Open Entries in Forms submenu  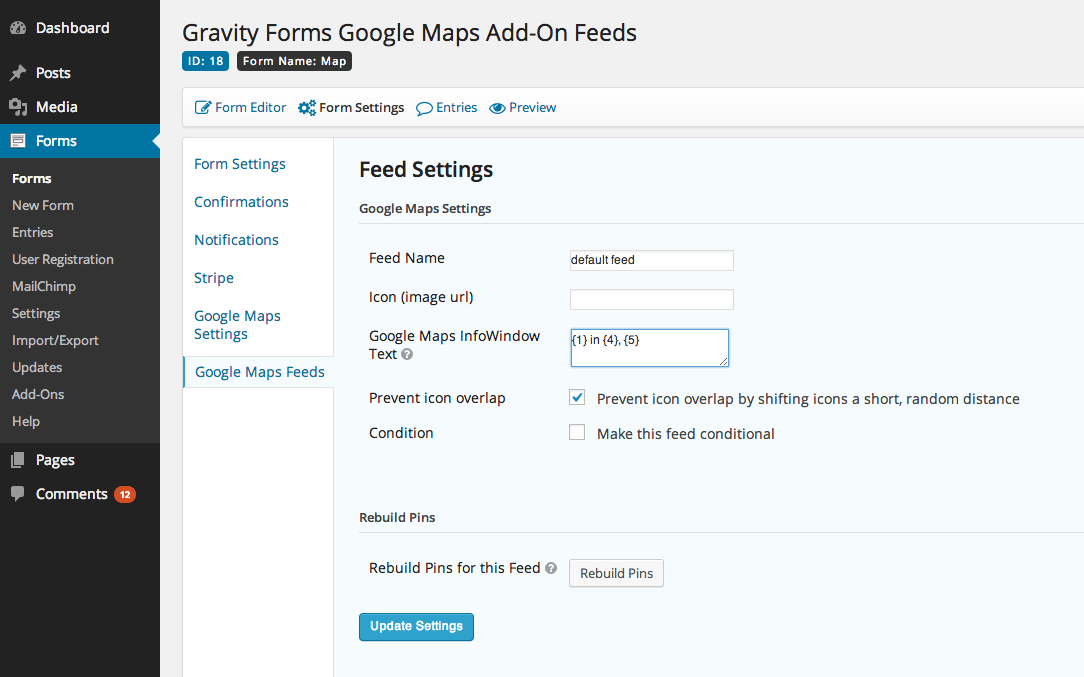[x=32, y=232]
